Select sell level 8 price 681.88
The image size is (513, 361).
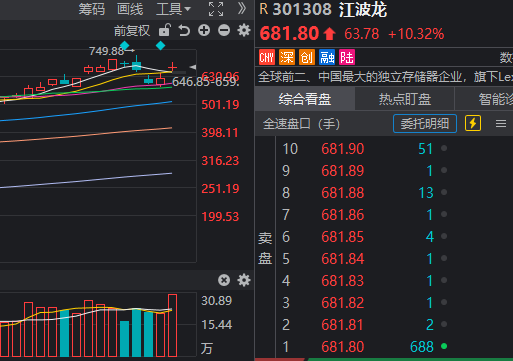tap(343, 193)
